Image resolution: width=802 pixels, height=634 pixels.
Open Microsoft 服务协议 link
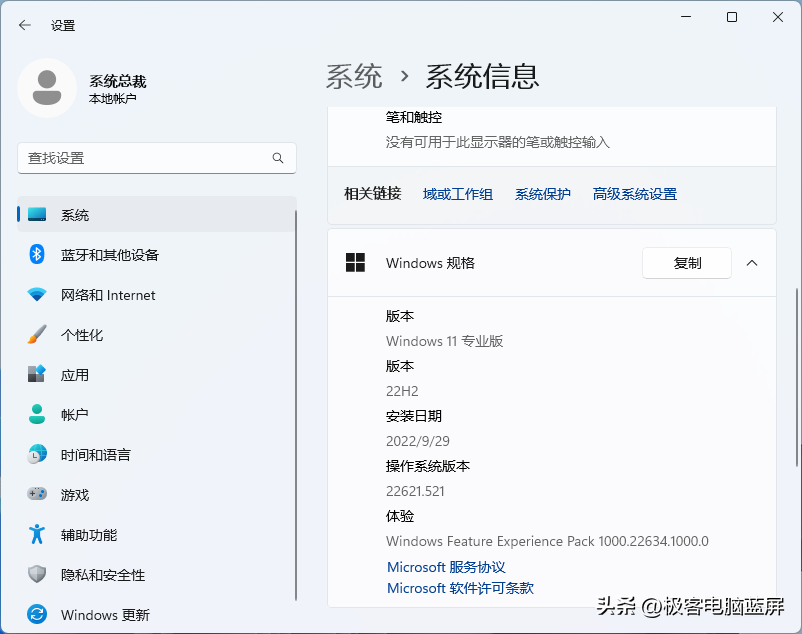[x=446, y=567]
